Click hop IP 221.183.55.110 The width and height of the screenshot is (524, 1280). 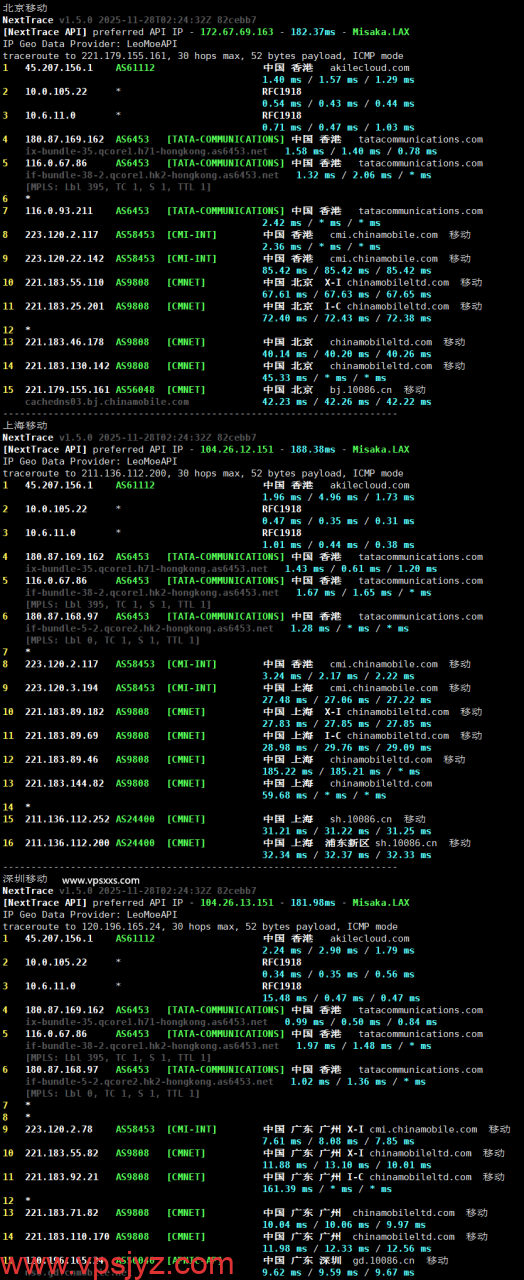pos(62,283)
